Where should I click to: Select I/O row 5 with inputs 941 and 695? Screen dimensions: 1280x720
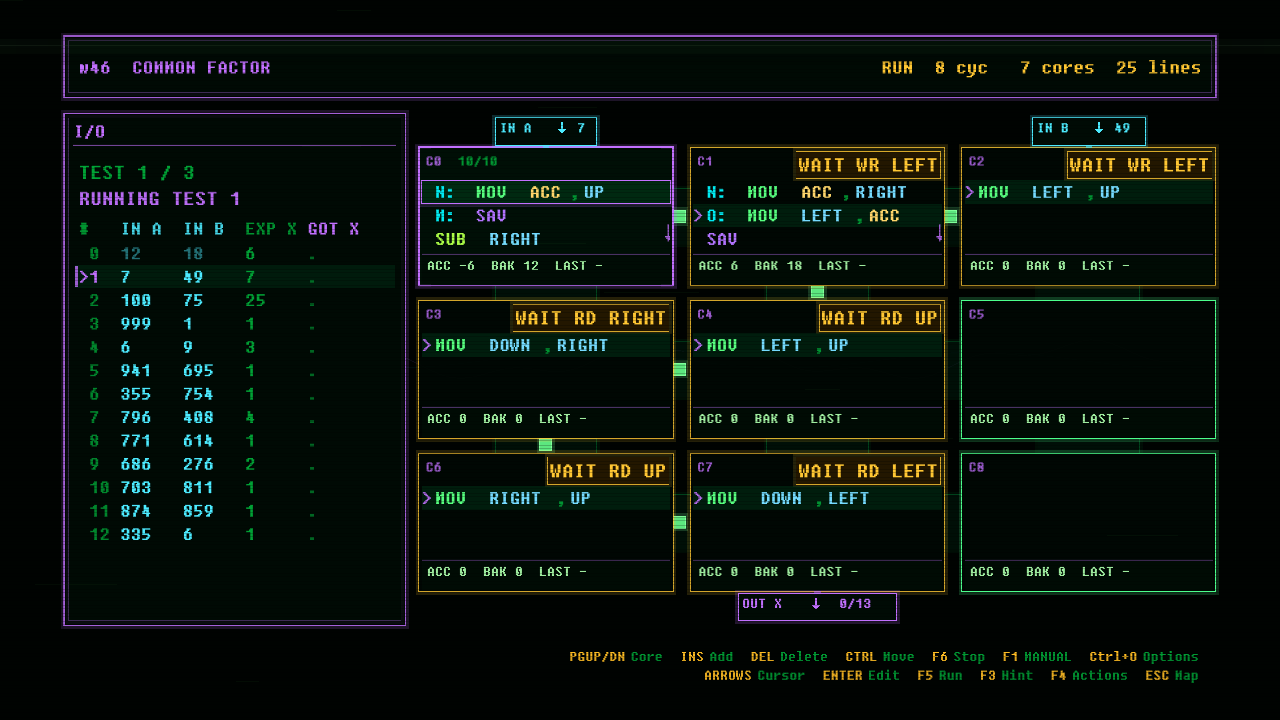pyautogui.click(x=236, y=371)
